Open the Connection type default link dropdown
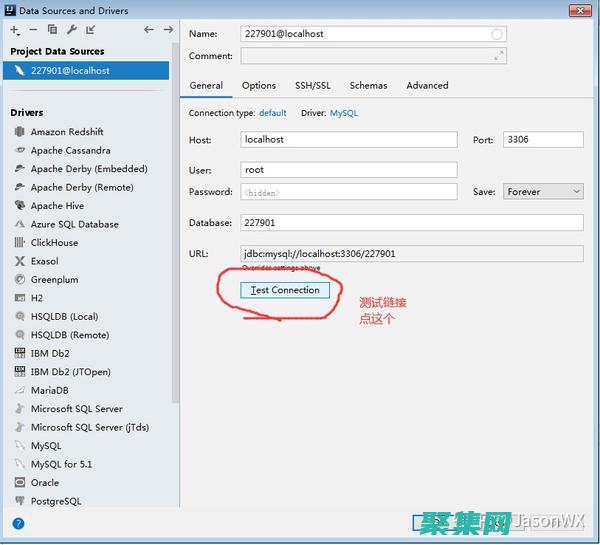Screen dimensions: 600x545 272,113
